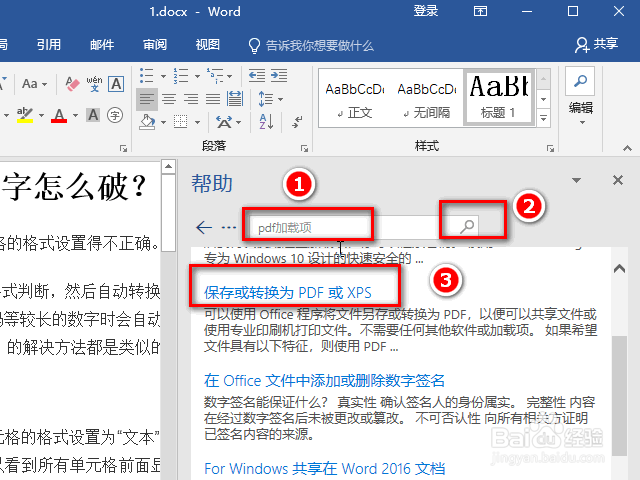Switch to the 视图 tab

pyautogui.click(x=208, y=44)
